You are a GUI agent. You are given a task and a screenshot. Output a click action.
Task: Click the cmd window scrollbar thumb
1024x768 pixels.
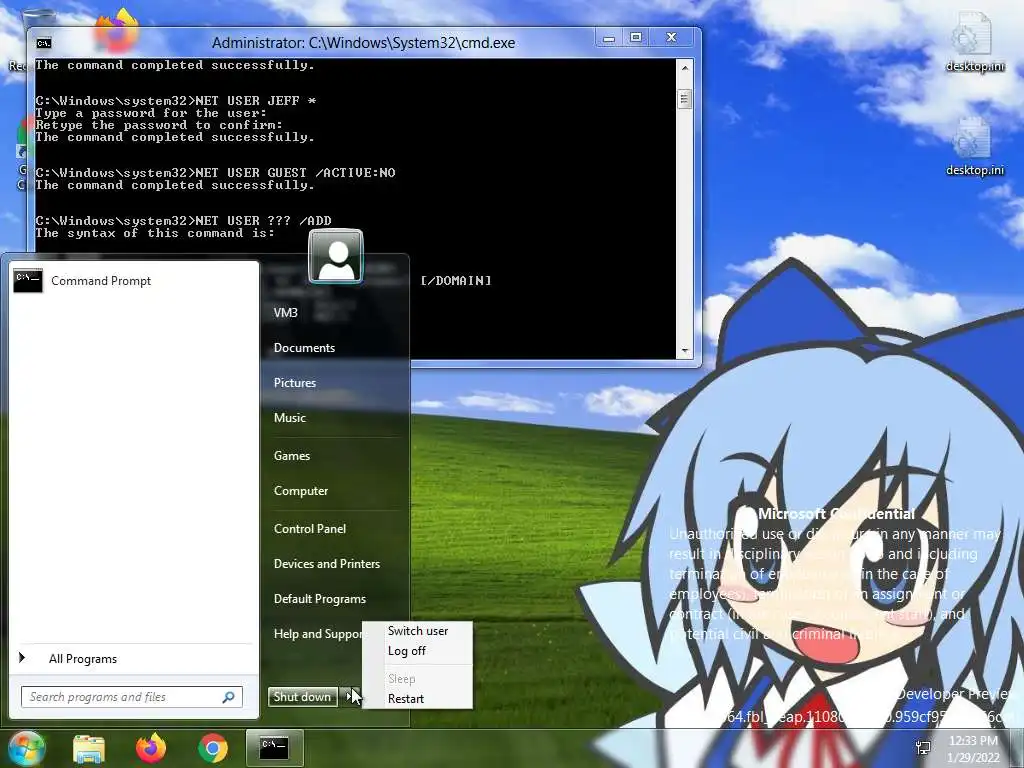click(684, 99)
